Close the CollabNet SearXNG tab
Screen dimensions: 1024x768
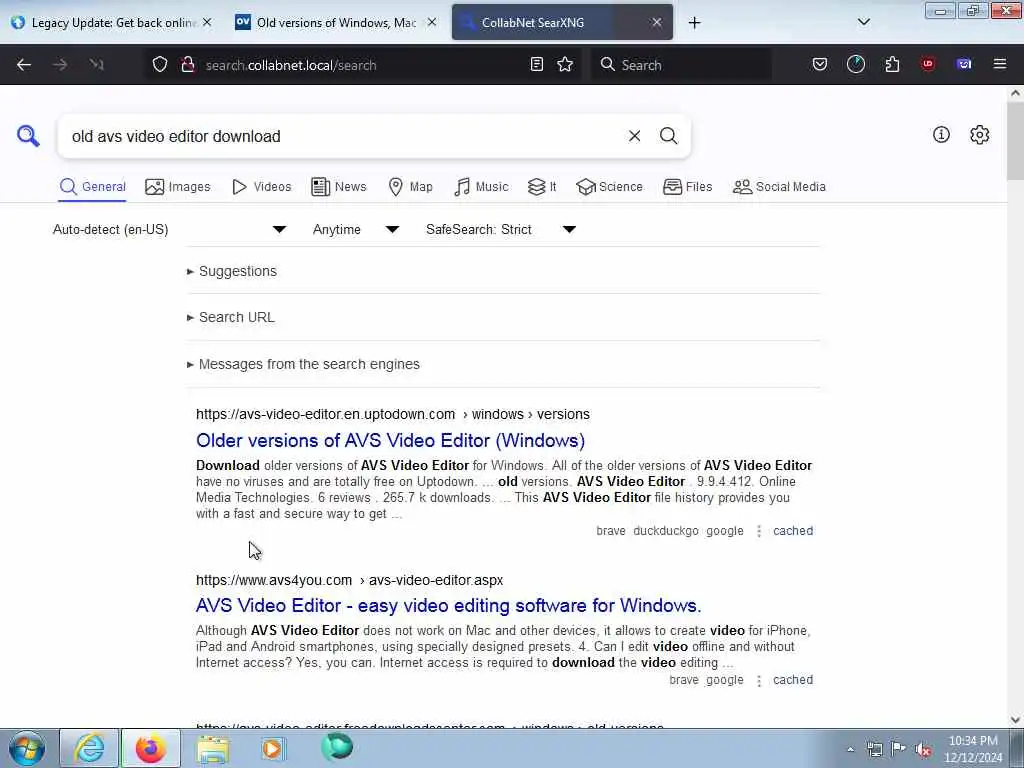click(656, 22)
